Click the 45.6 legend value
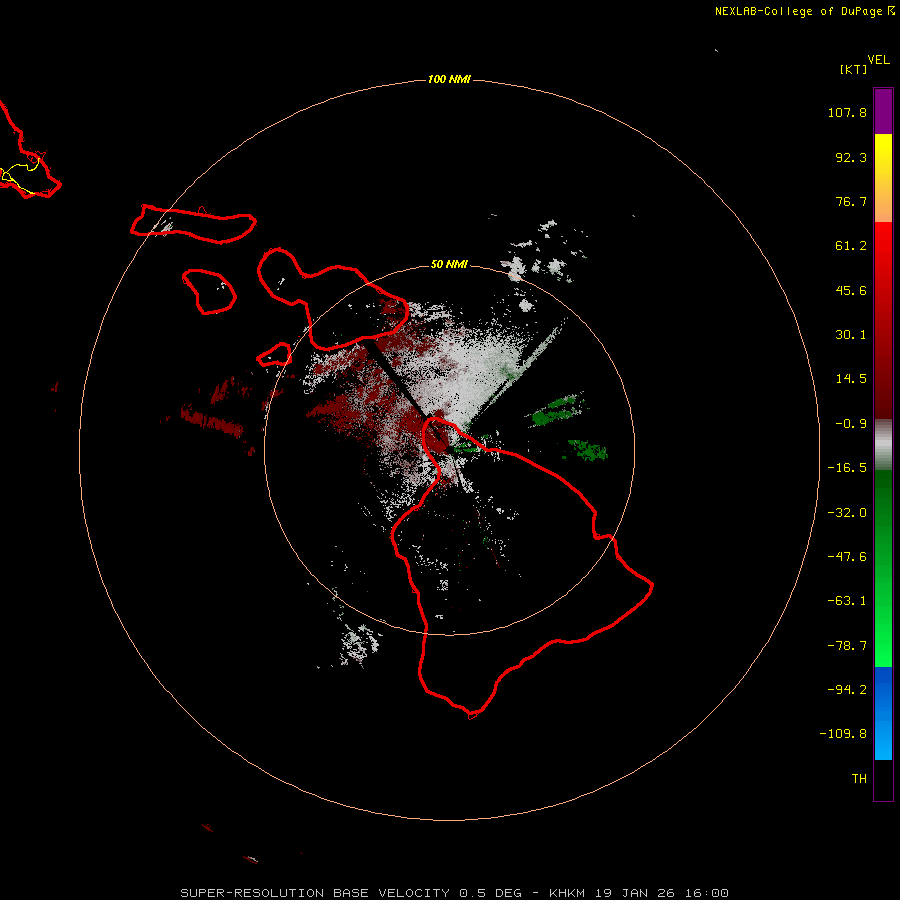Image resolution: width=900 pixels, height=900 pixels. (851, 290)
